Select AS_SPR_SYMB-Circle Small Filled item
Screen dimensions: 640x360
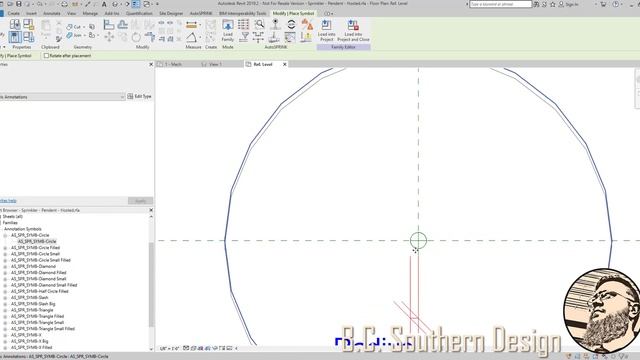point(40,260)
